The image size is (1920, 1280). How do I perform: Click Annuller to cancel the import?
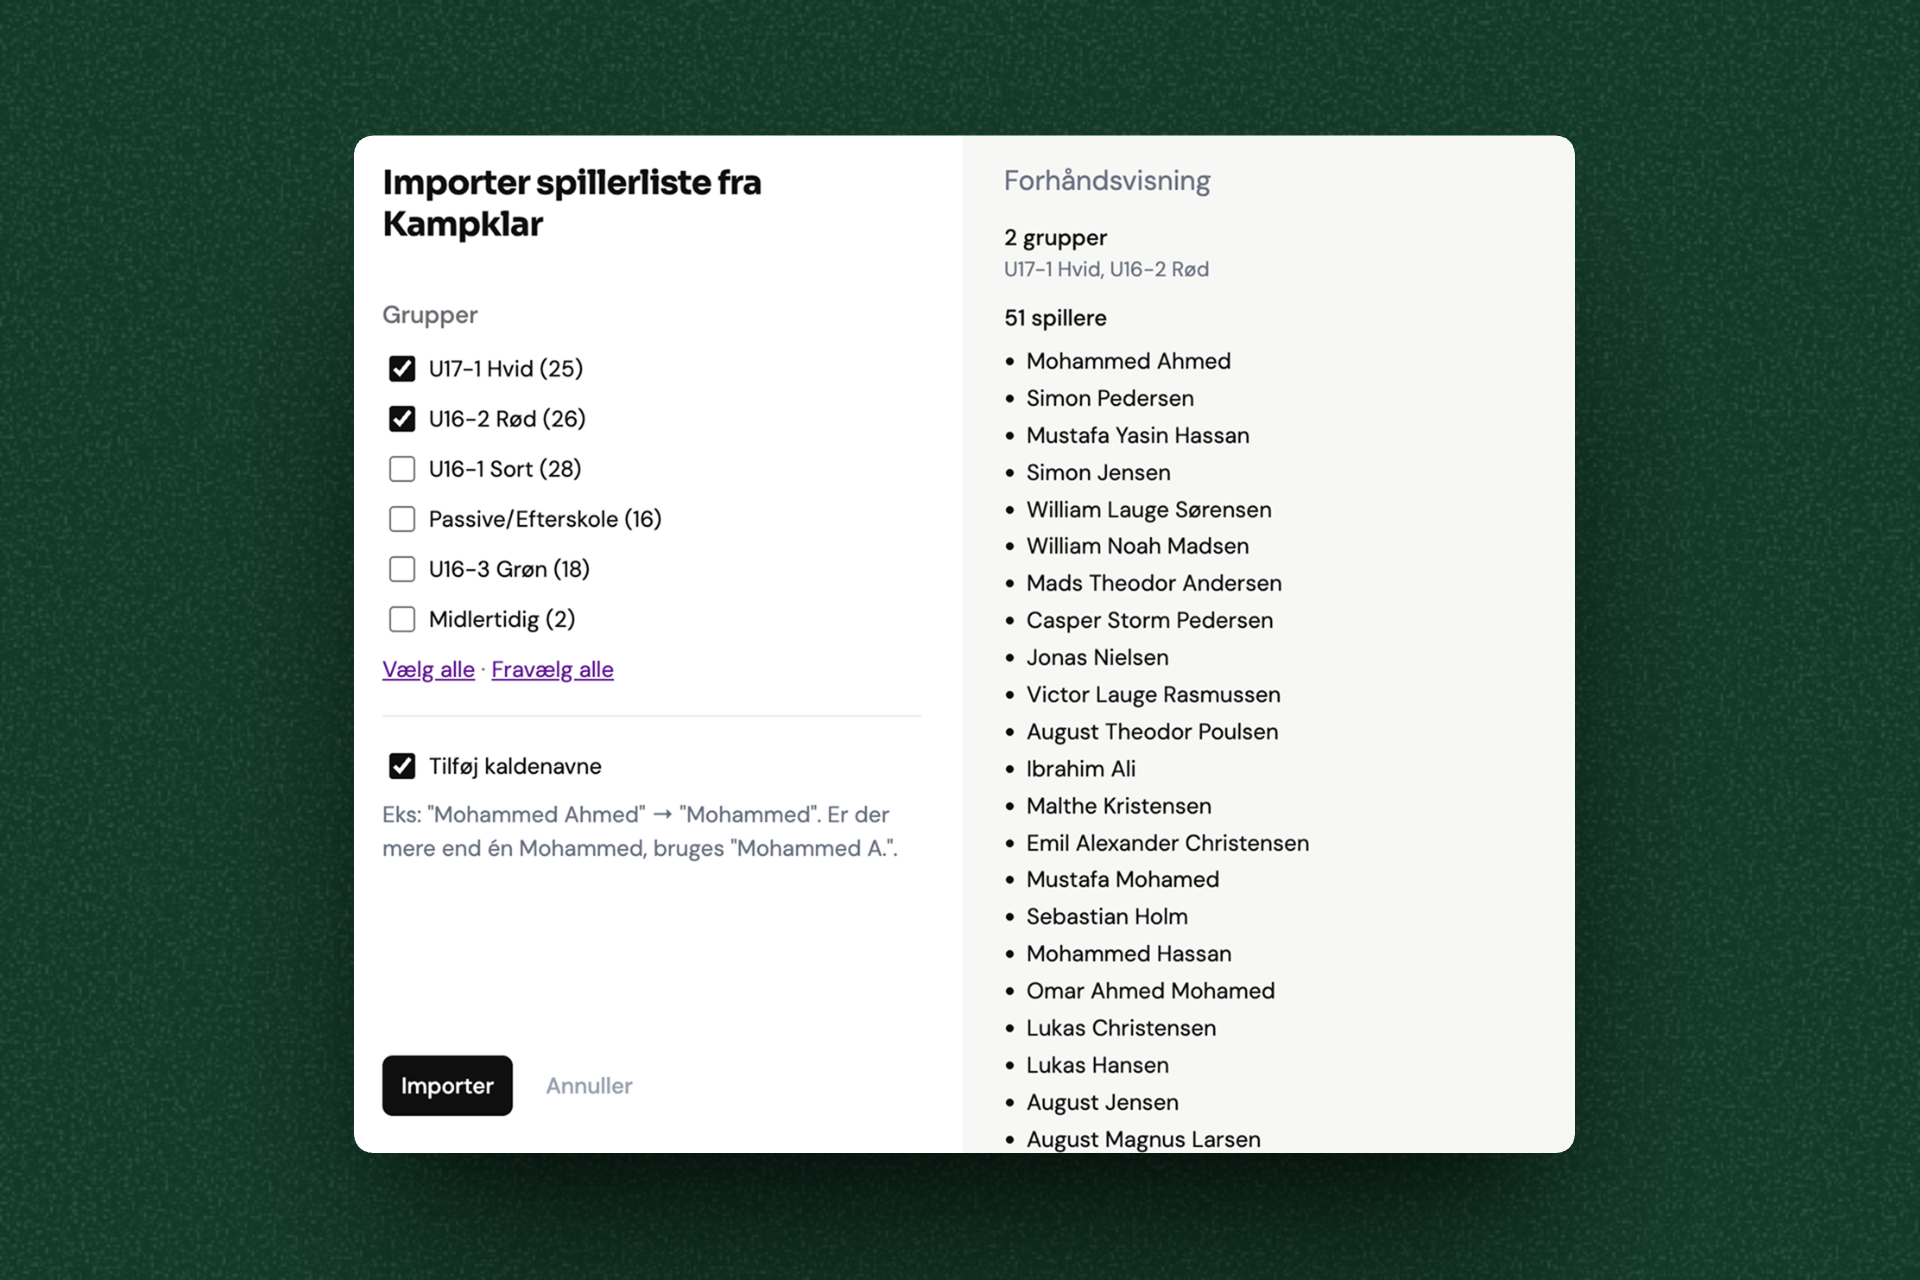point(588,1086)
